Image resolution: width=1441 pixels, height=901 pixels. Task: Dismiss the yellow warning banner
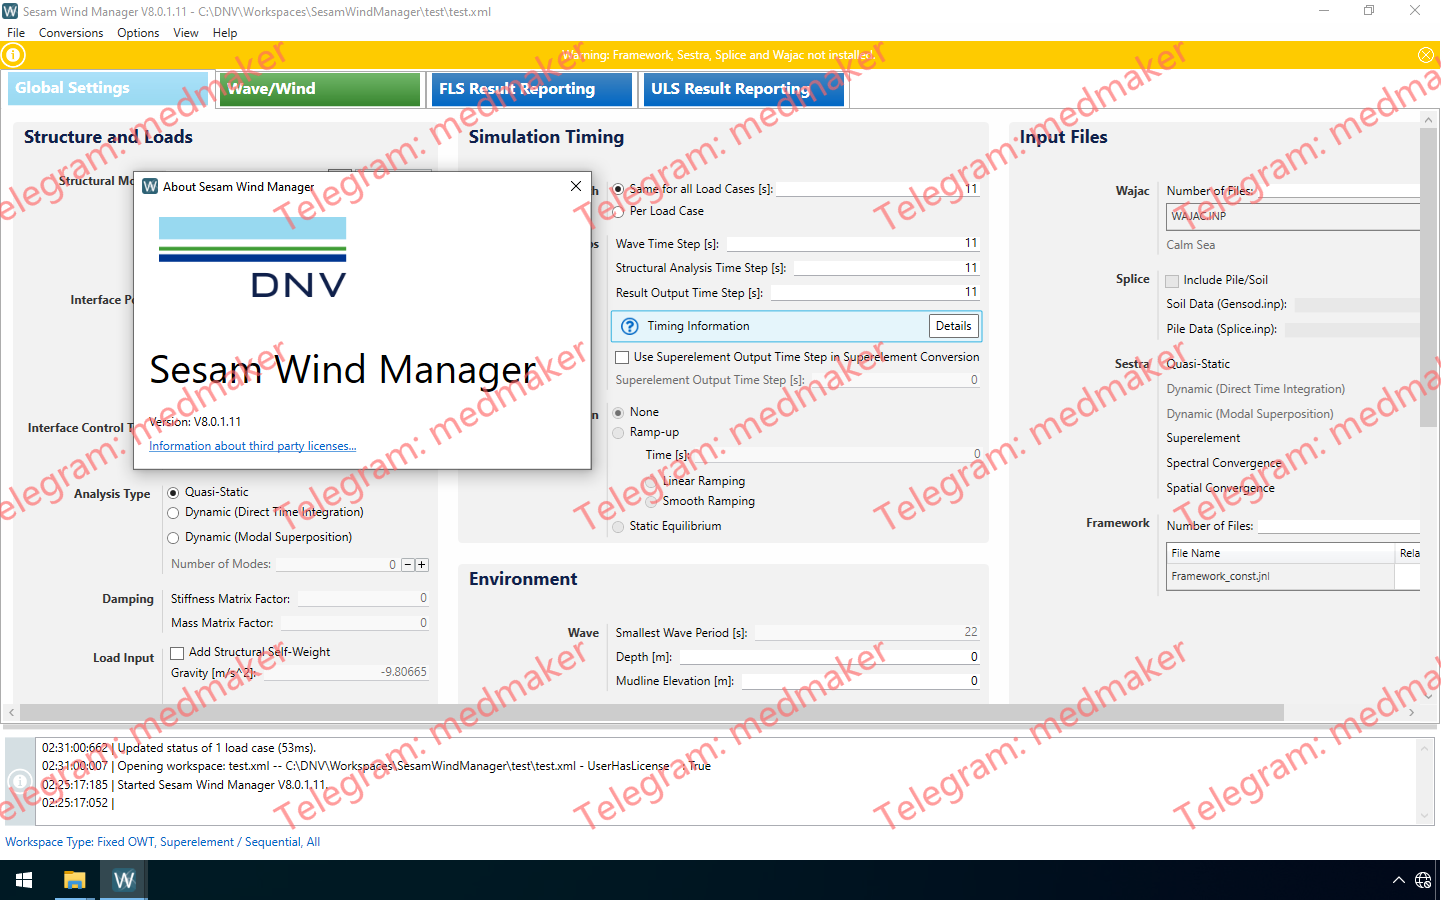pyautogui.click(x=1425, y=55)
